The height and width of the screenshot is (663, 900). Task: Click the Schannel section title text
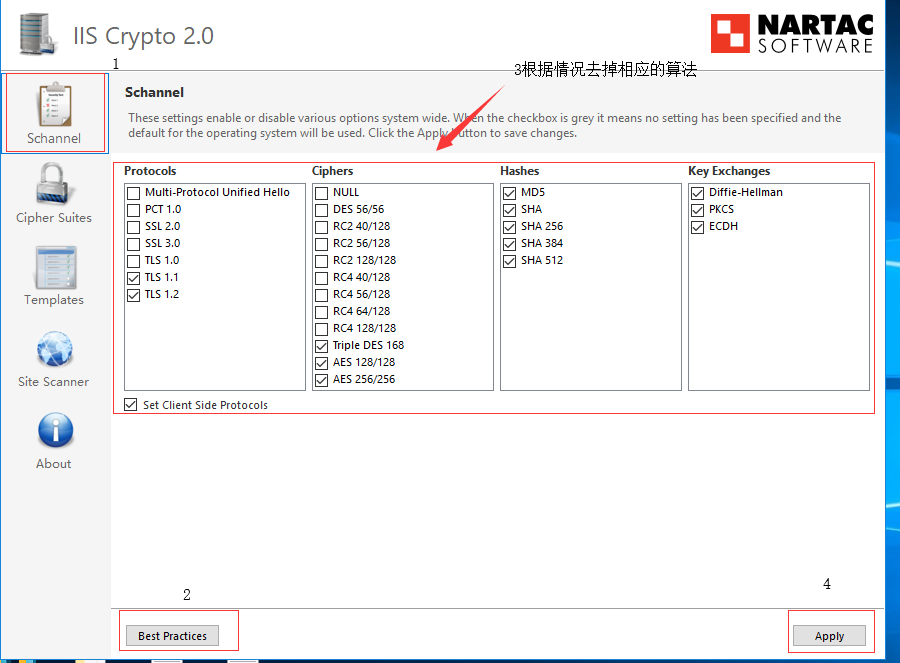[154, 92]
